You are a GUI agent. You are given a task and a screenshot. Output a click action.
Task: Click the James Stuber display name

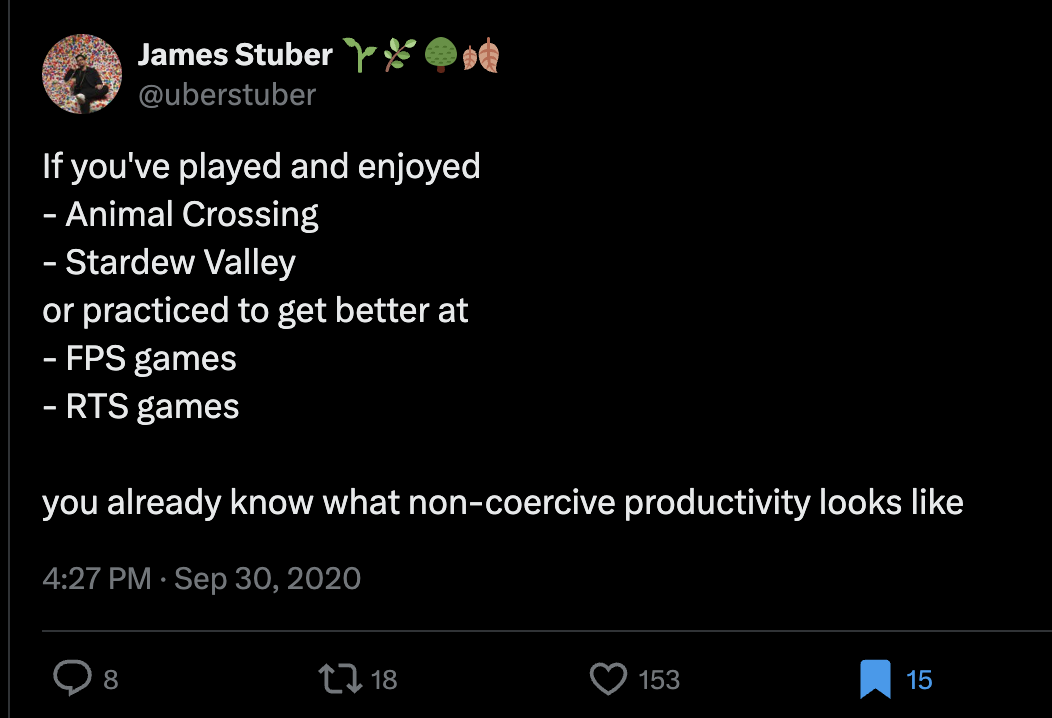pyautogui.click(x=234, y=55)
